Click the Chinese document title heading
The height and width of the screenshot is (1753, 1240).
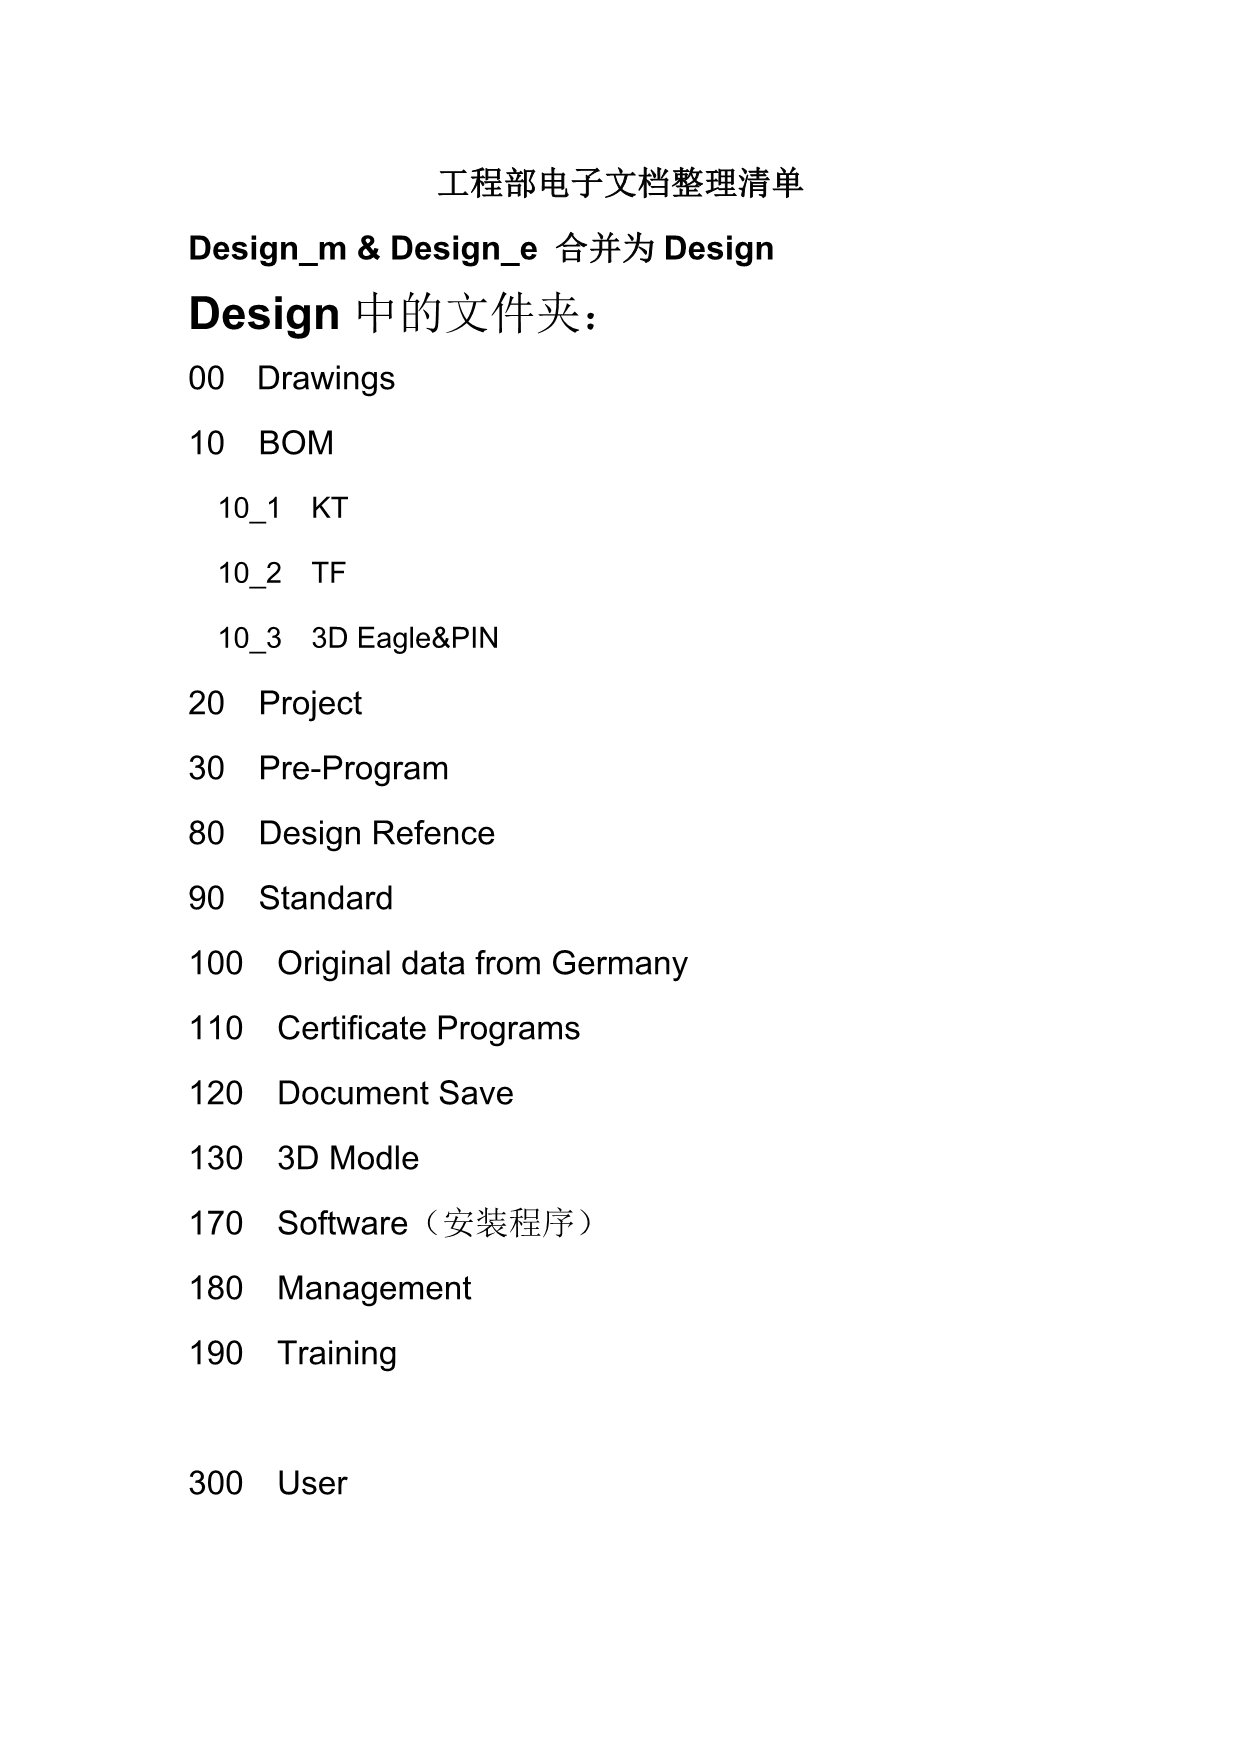pos(620,184)
